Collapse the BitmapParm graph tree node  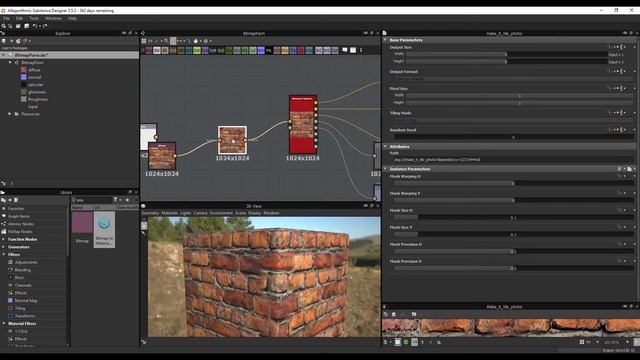pyautogui.click(x=10, y=62)
